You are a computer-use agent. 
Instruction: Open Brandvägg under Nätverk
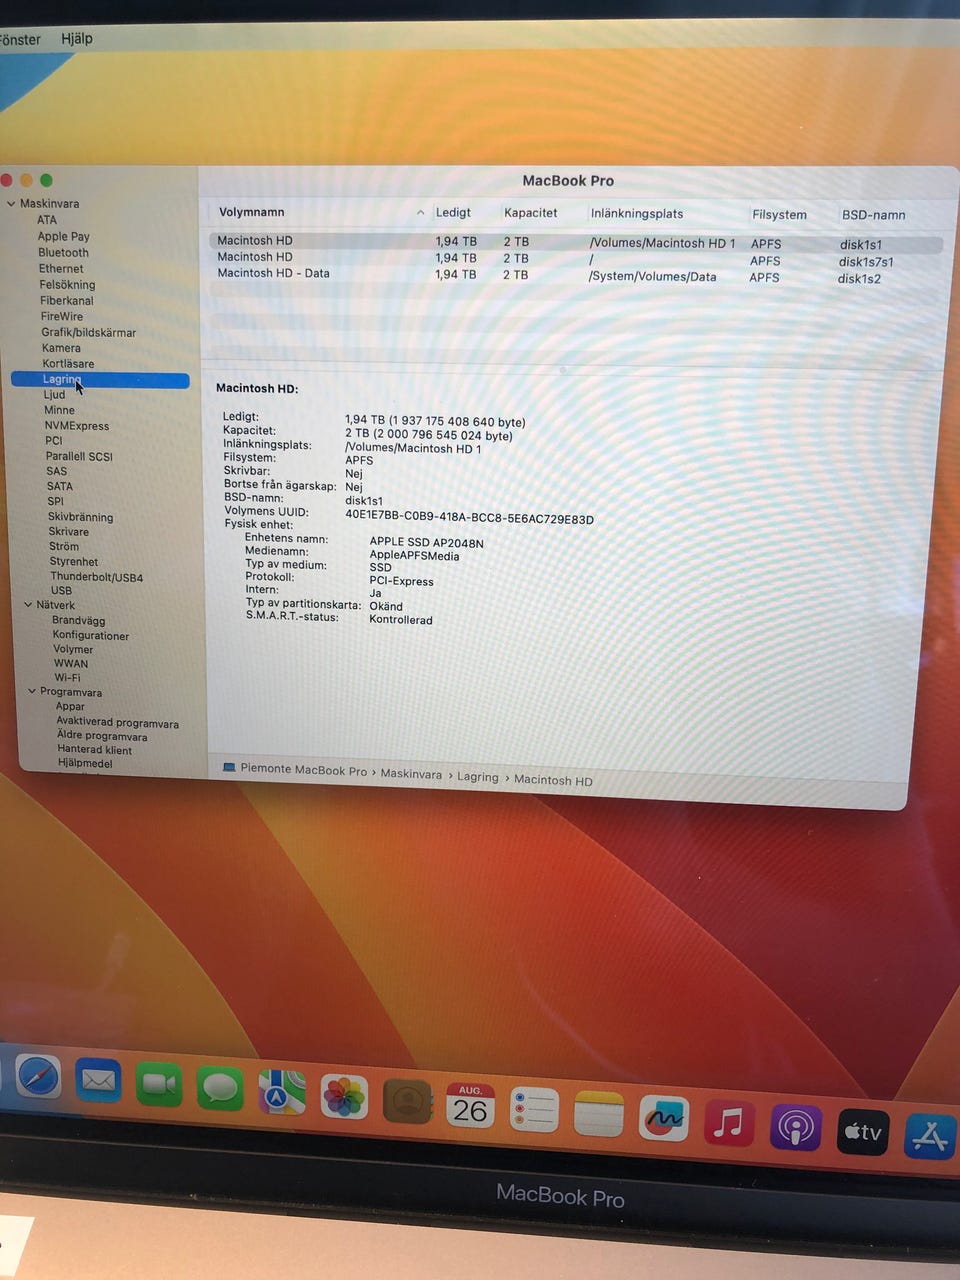click(x=78, y=621)
